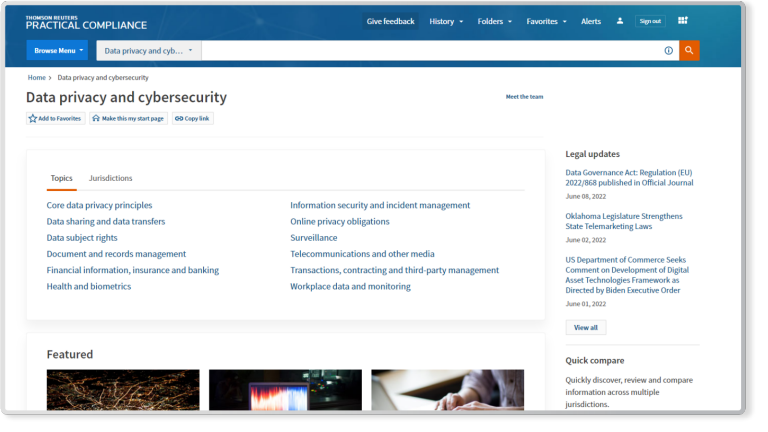This screenshot has height=432, width=768.
Task: Click the orange search magnifier button
Action: [x=689, y=50]
